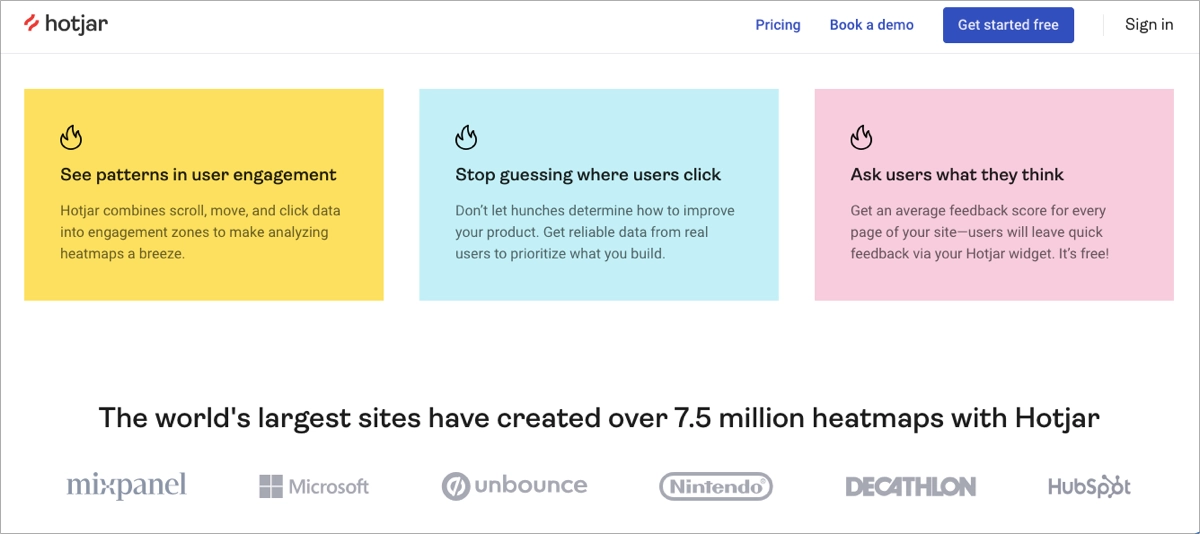Click the Decathlon logo
Image resolution: width=1200 pixels, height=534 pixels.
tap(910, 487)
